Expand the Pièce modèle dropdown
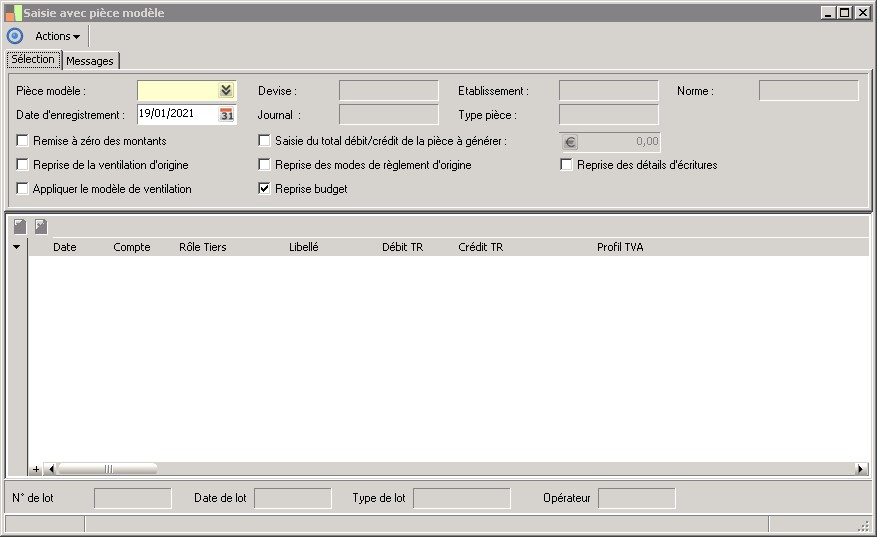Viewport: 877px width, 537px height. point(226,91)
